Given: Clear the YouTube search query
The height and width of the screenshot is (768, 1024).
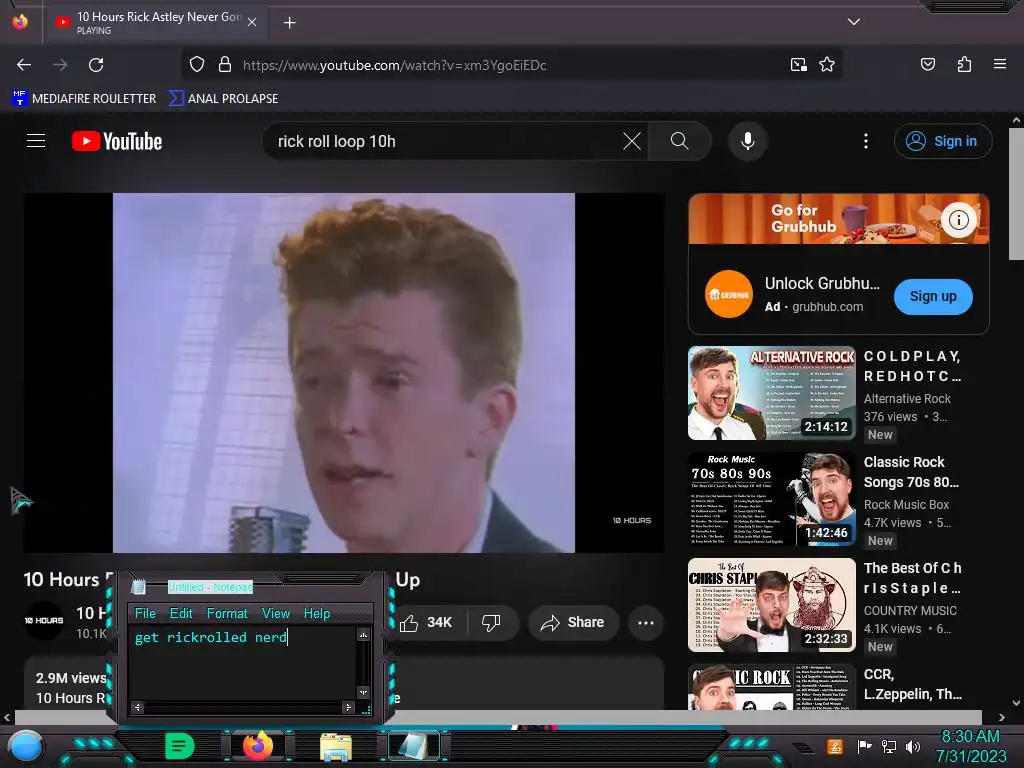Looking at the screenshot, I should 632,141.
